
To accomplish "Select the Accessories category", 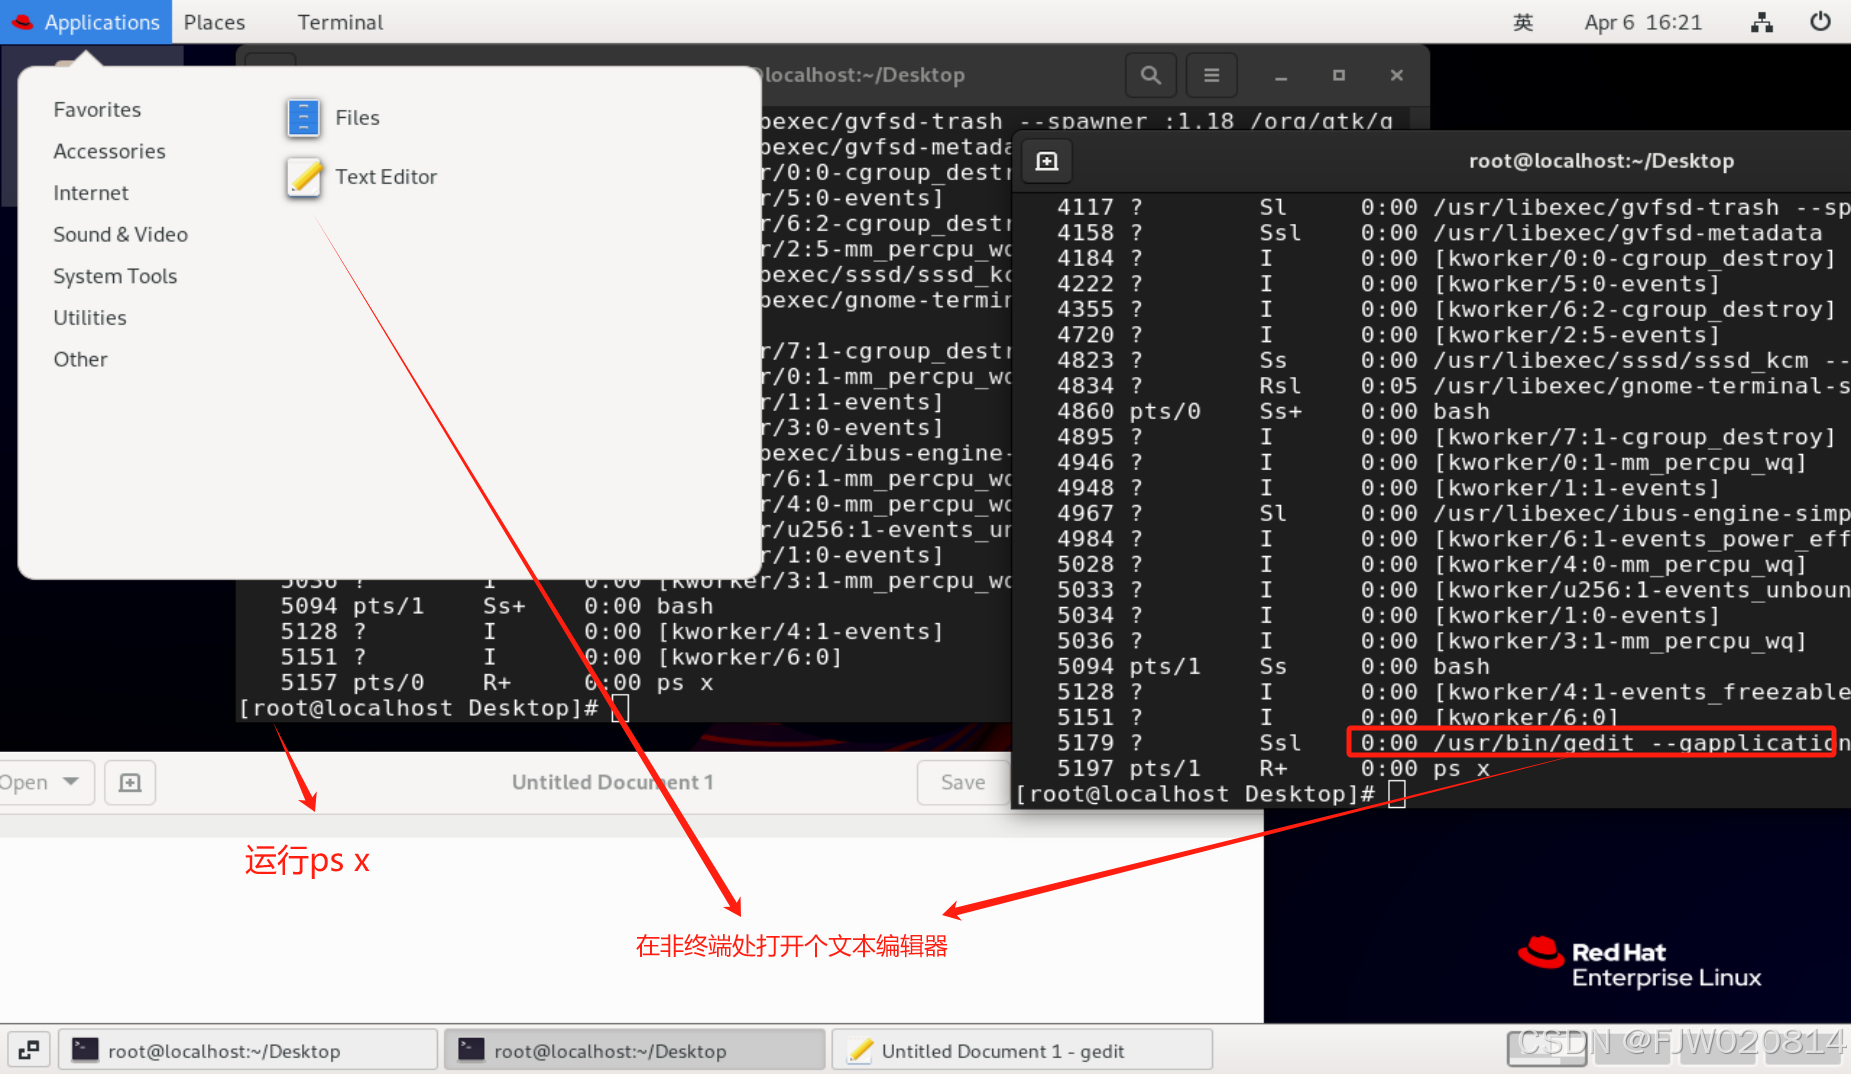I will tap(109, 152).
